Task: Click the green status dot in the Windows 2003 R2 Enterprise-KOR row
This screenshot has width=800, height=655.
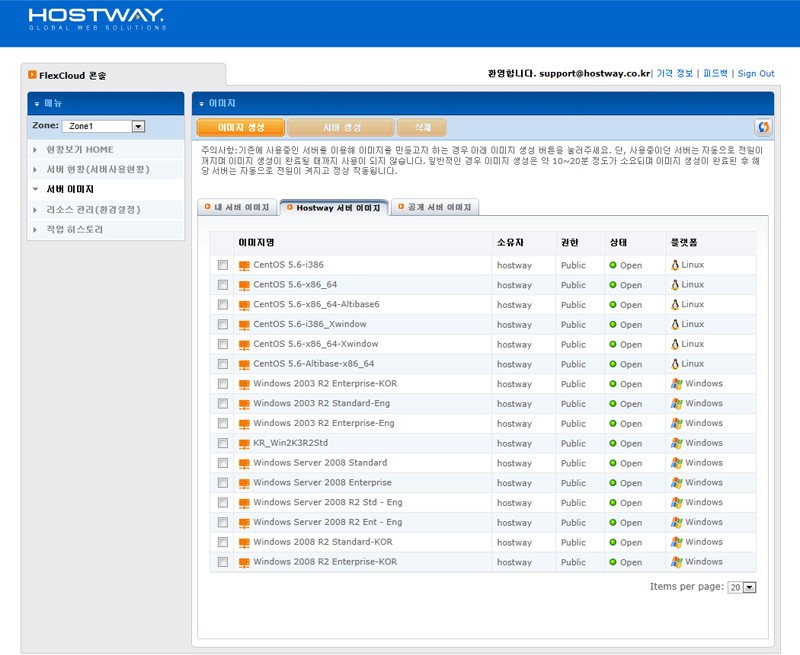Action: [613, 384]
